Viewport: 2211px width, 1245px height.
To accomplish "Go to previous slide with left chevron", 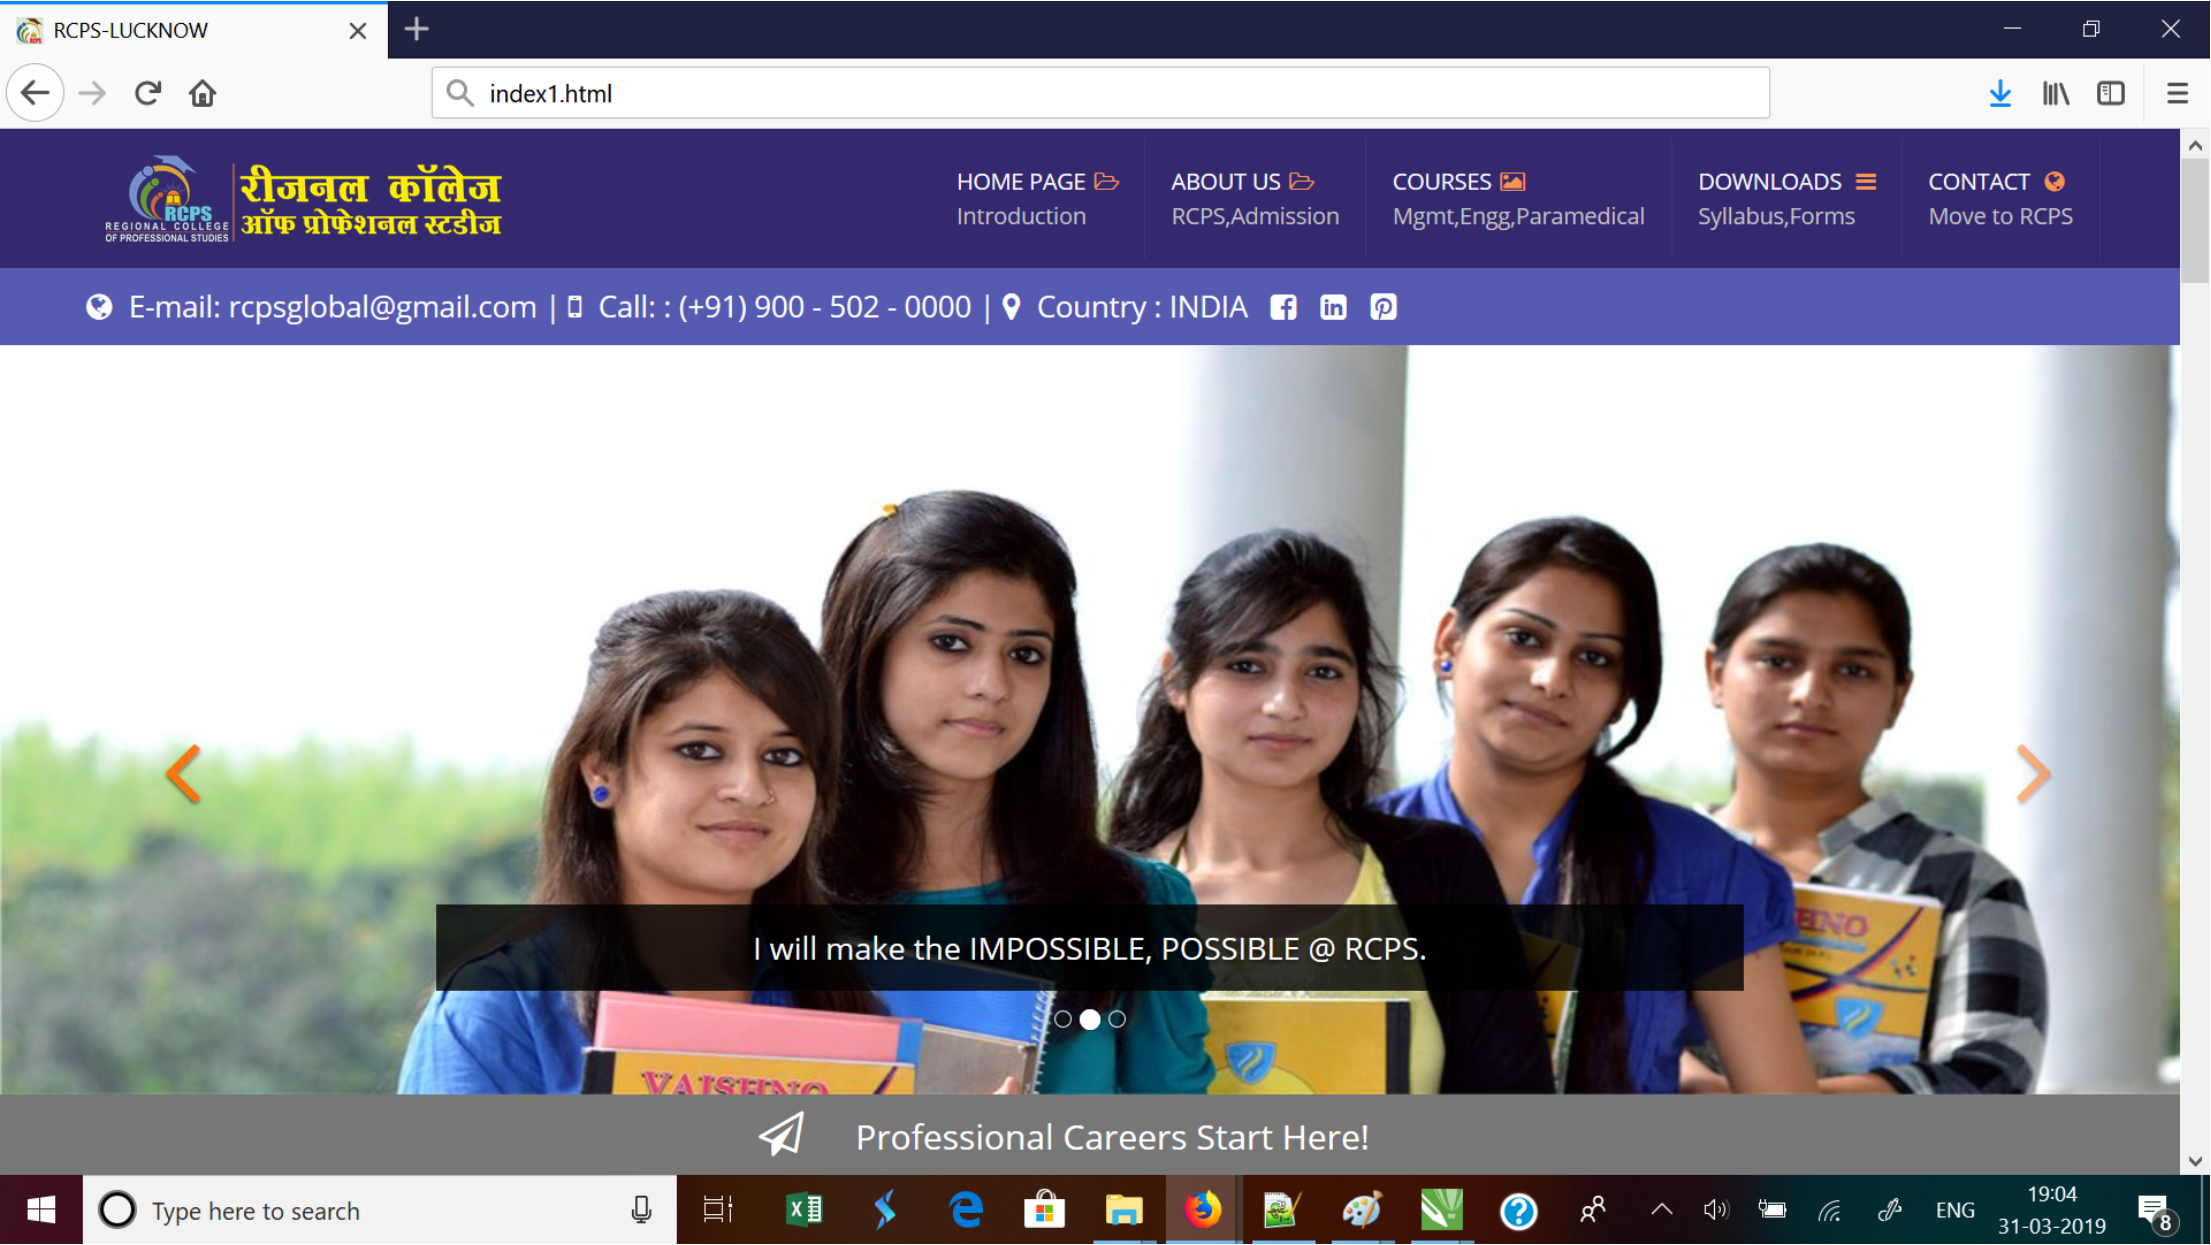I will tap(184, 774).
